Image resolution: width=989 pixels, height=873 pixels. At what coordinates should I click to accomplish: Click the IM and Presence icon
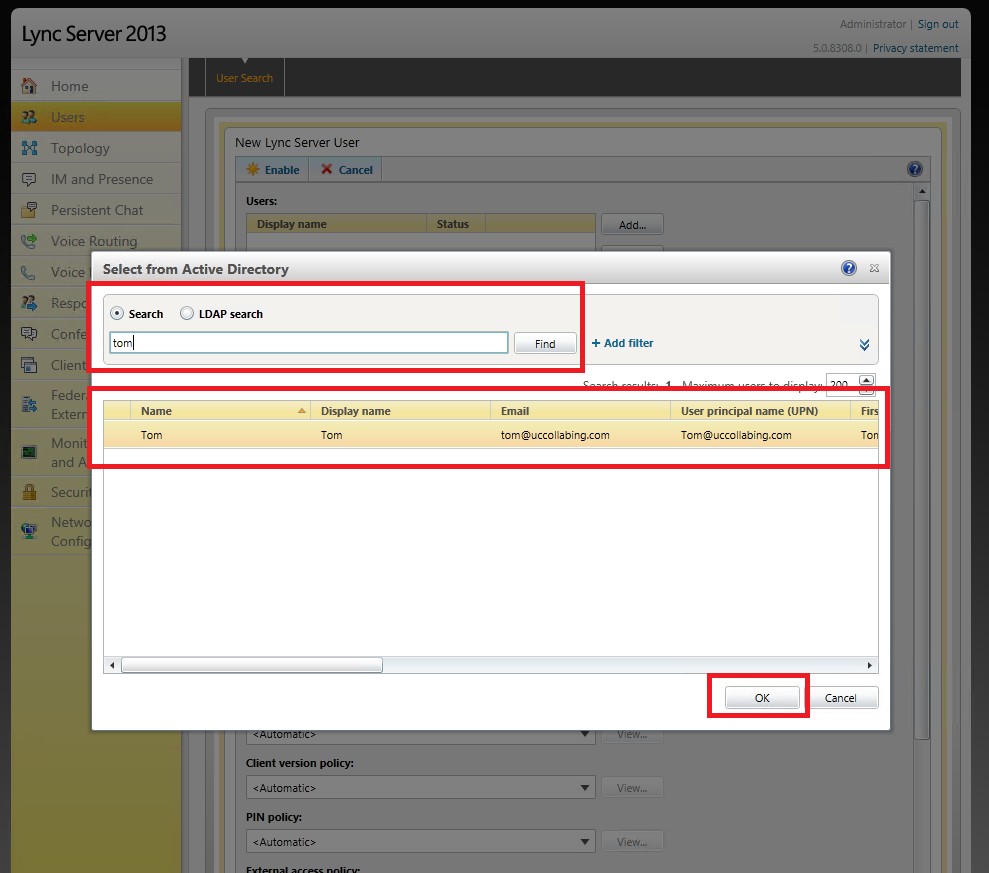(x=29, y=179)
